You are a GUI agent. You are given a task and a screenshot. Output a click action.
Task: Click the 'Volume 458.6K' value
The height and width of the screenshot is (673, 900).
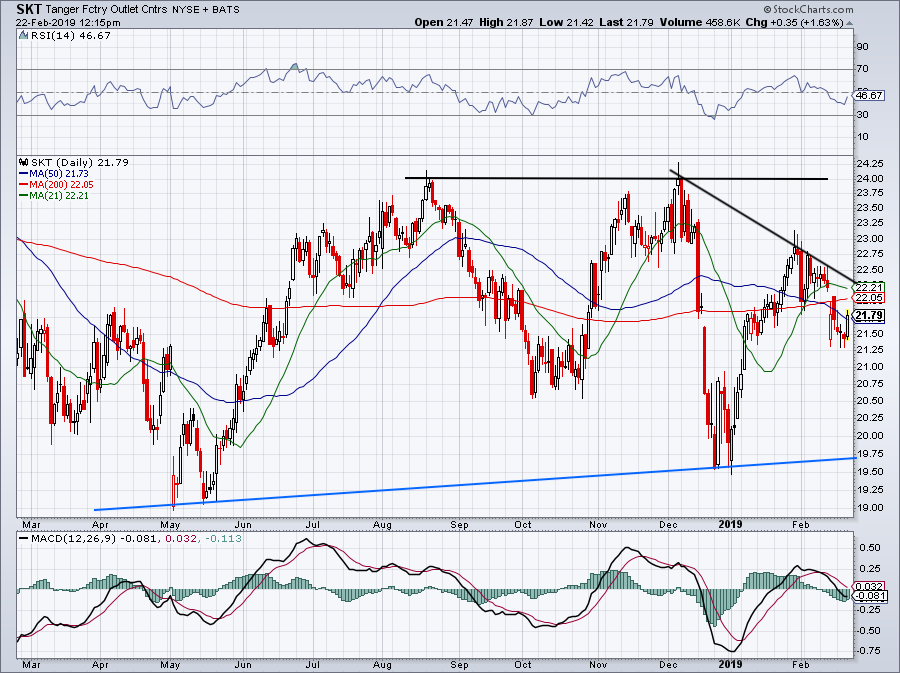(700, 22)
